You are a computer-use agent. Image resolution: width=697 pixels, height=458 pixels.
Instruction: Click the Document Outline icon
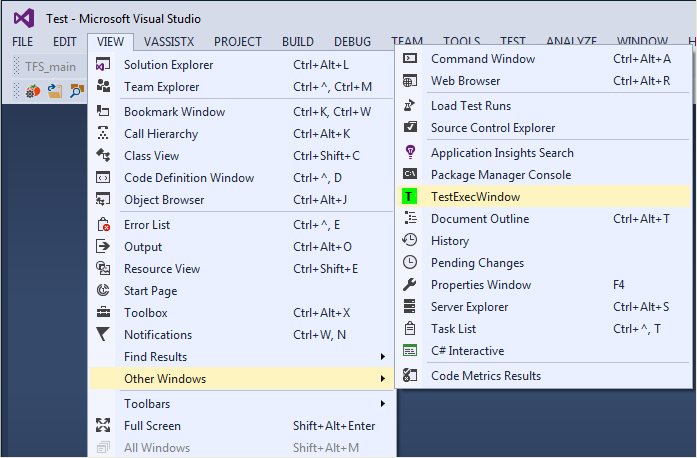[x=410, y=218]
